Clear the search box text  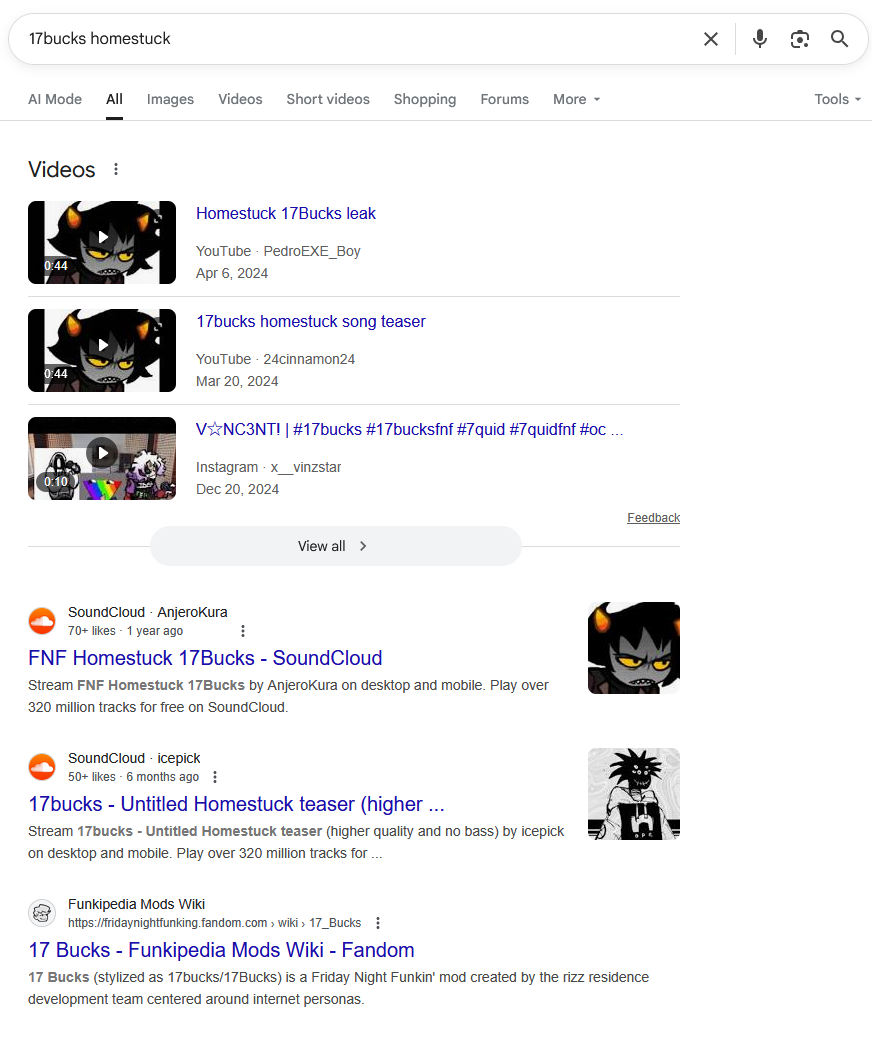click(x=711, y=39)
